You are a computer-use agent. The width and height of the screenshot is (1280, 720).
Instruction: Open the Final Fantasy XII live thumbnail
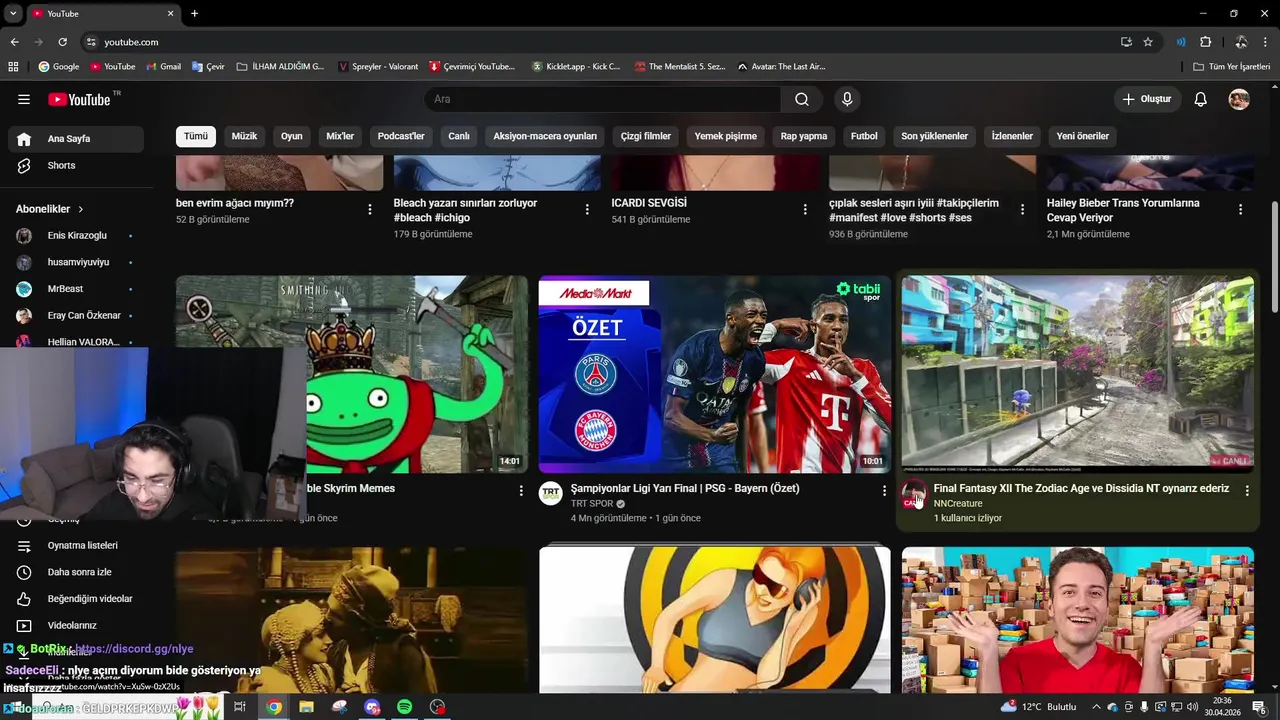coord(1077,375)
